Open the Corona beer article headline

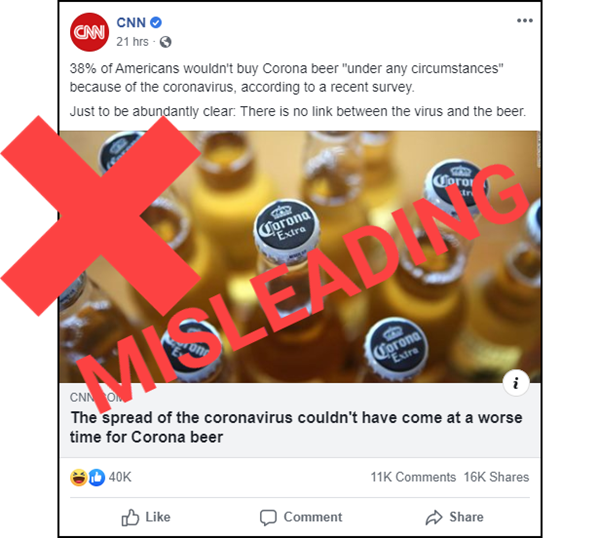pos(296,427)
